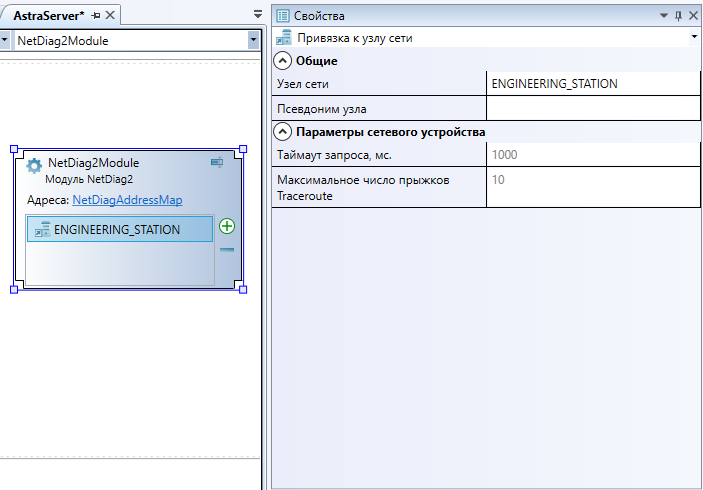703x490 pixels.
Task: Open the NetDiagAddressMap link
Action: pyautogui.click(x=127, y=200)
